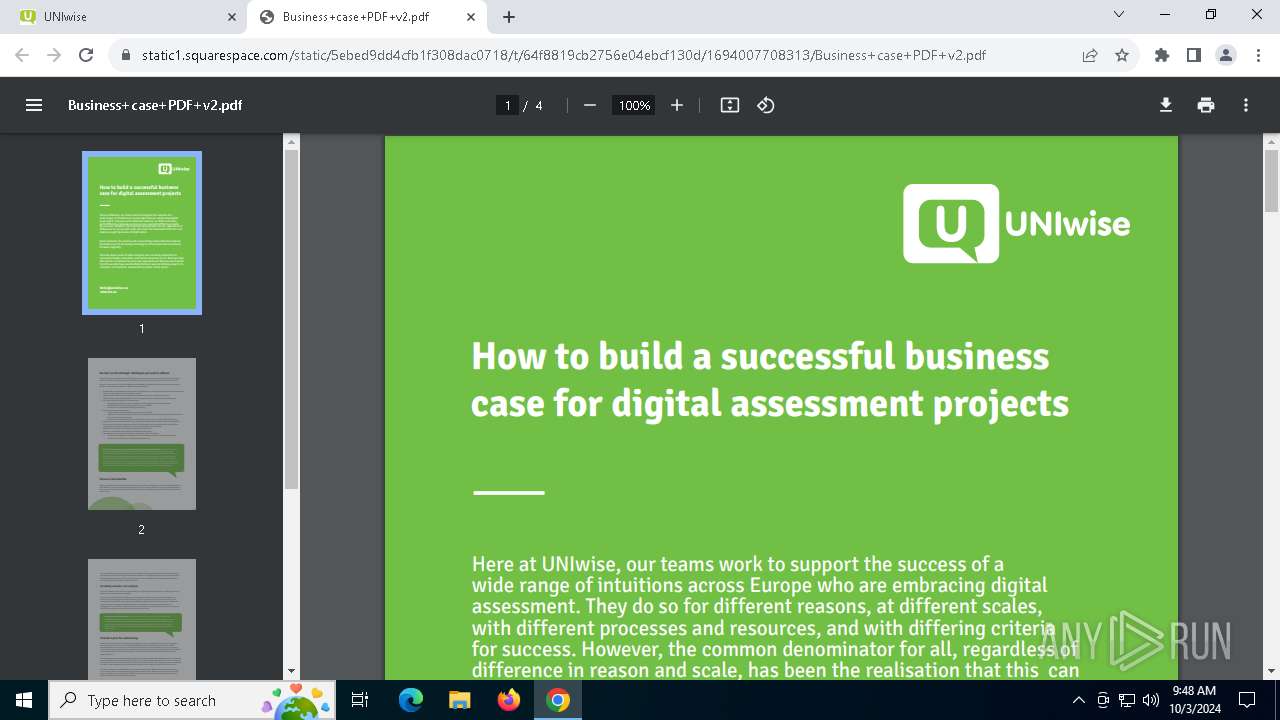Reload the current page

pyautogui.click(x=86, y=55)
